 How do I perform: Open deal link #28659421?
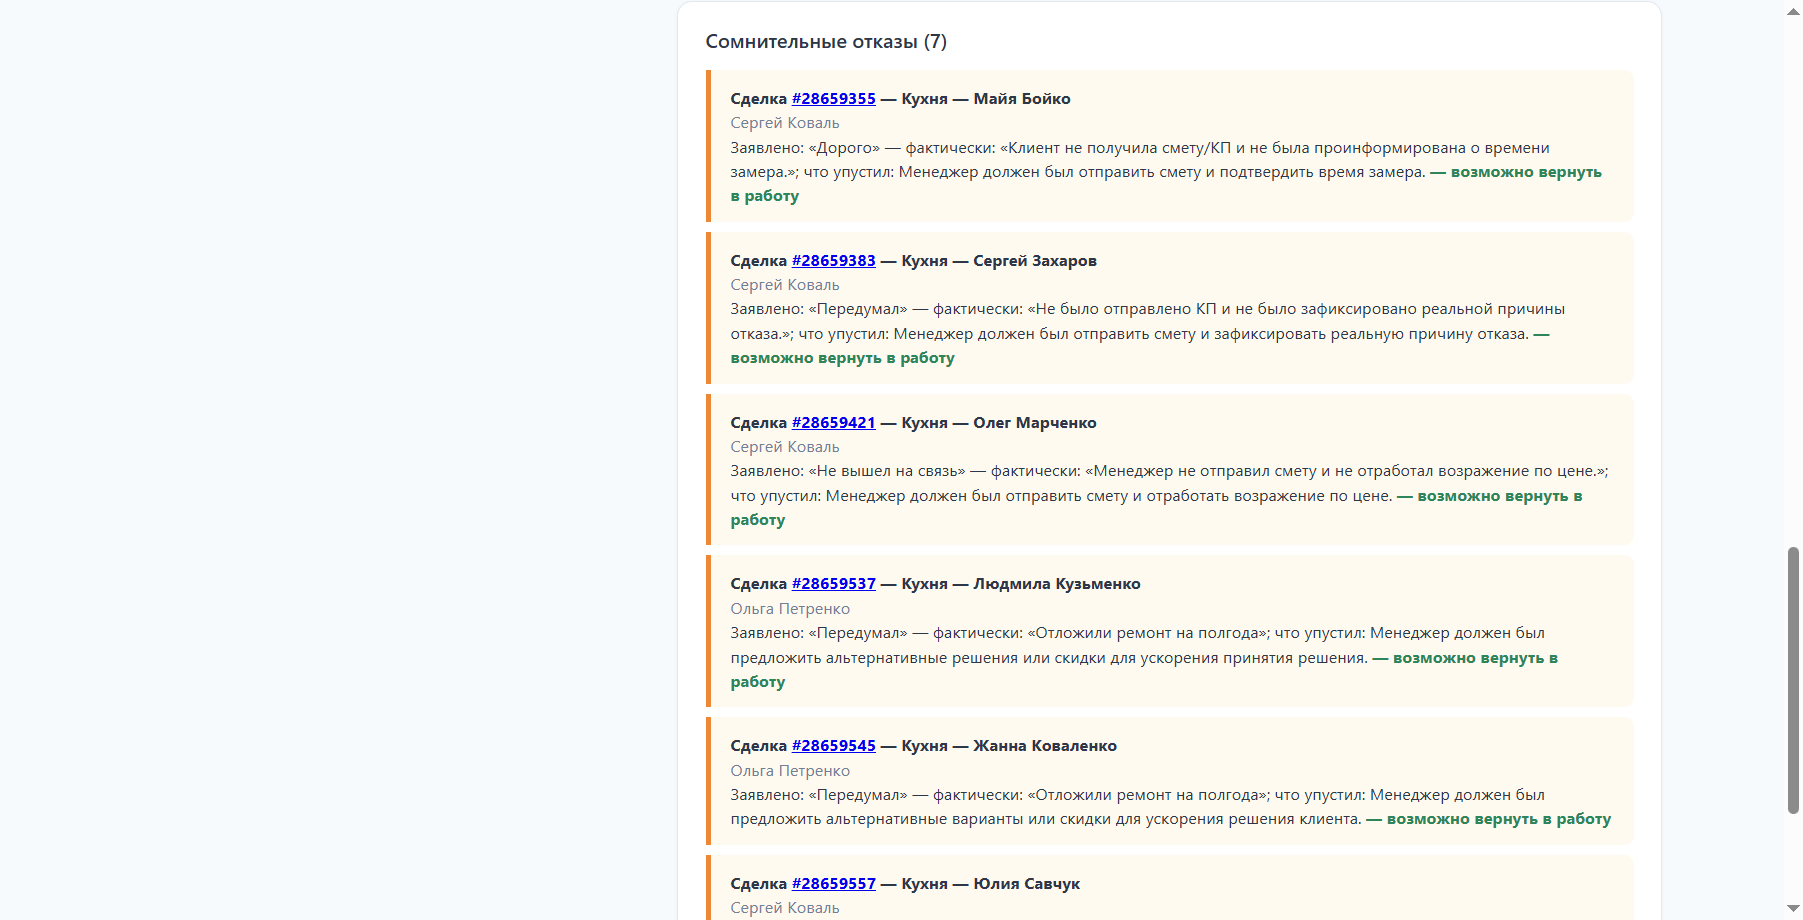tap(833, 423)
